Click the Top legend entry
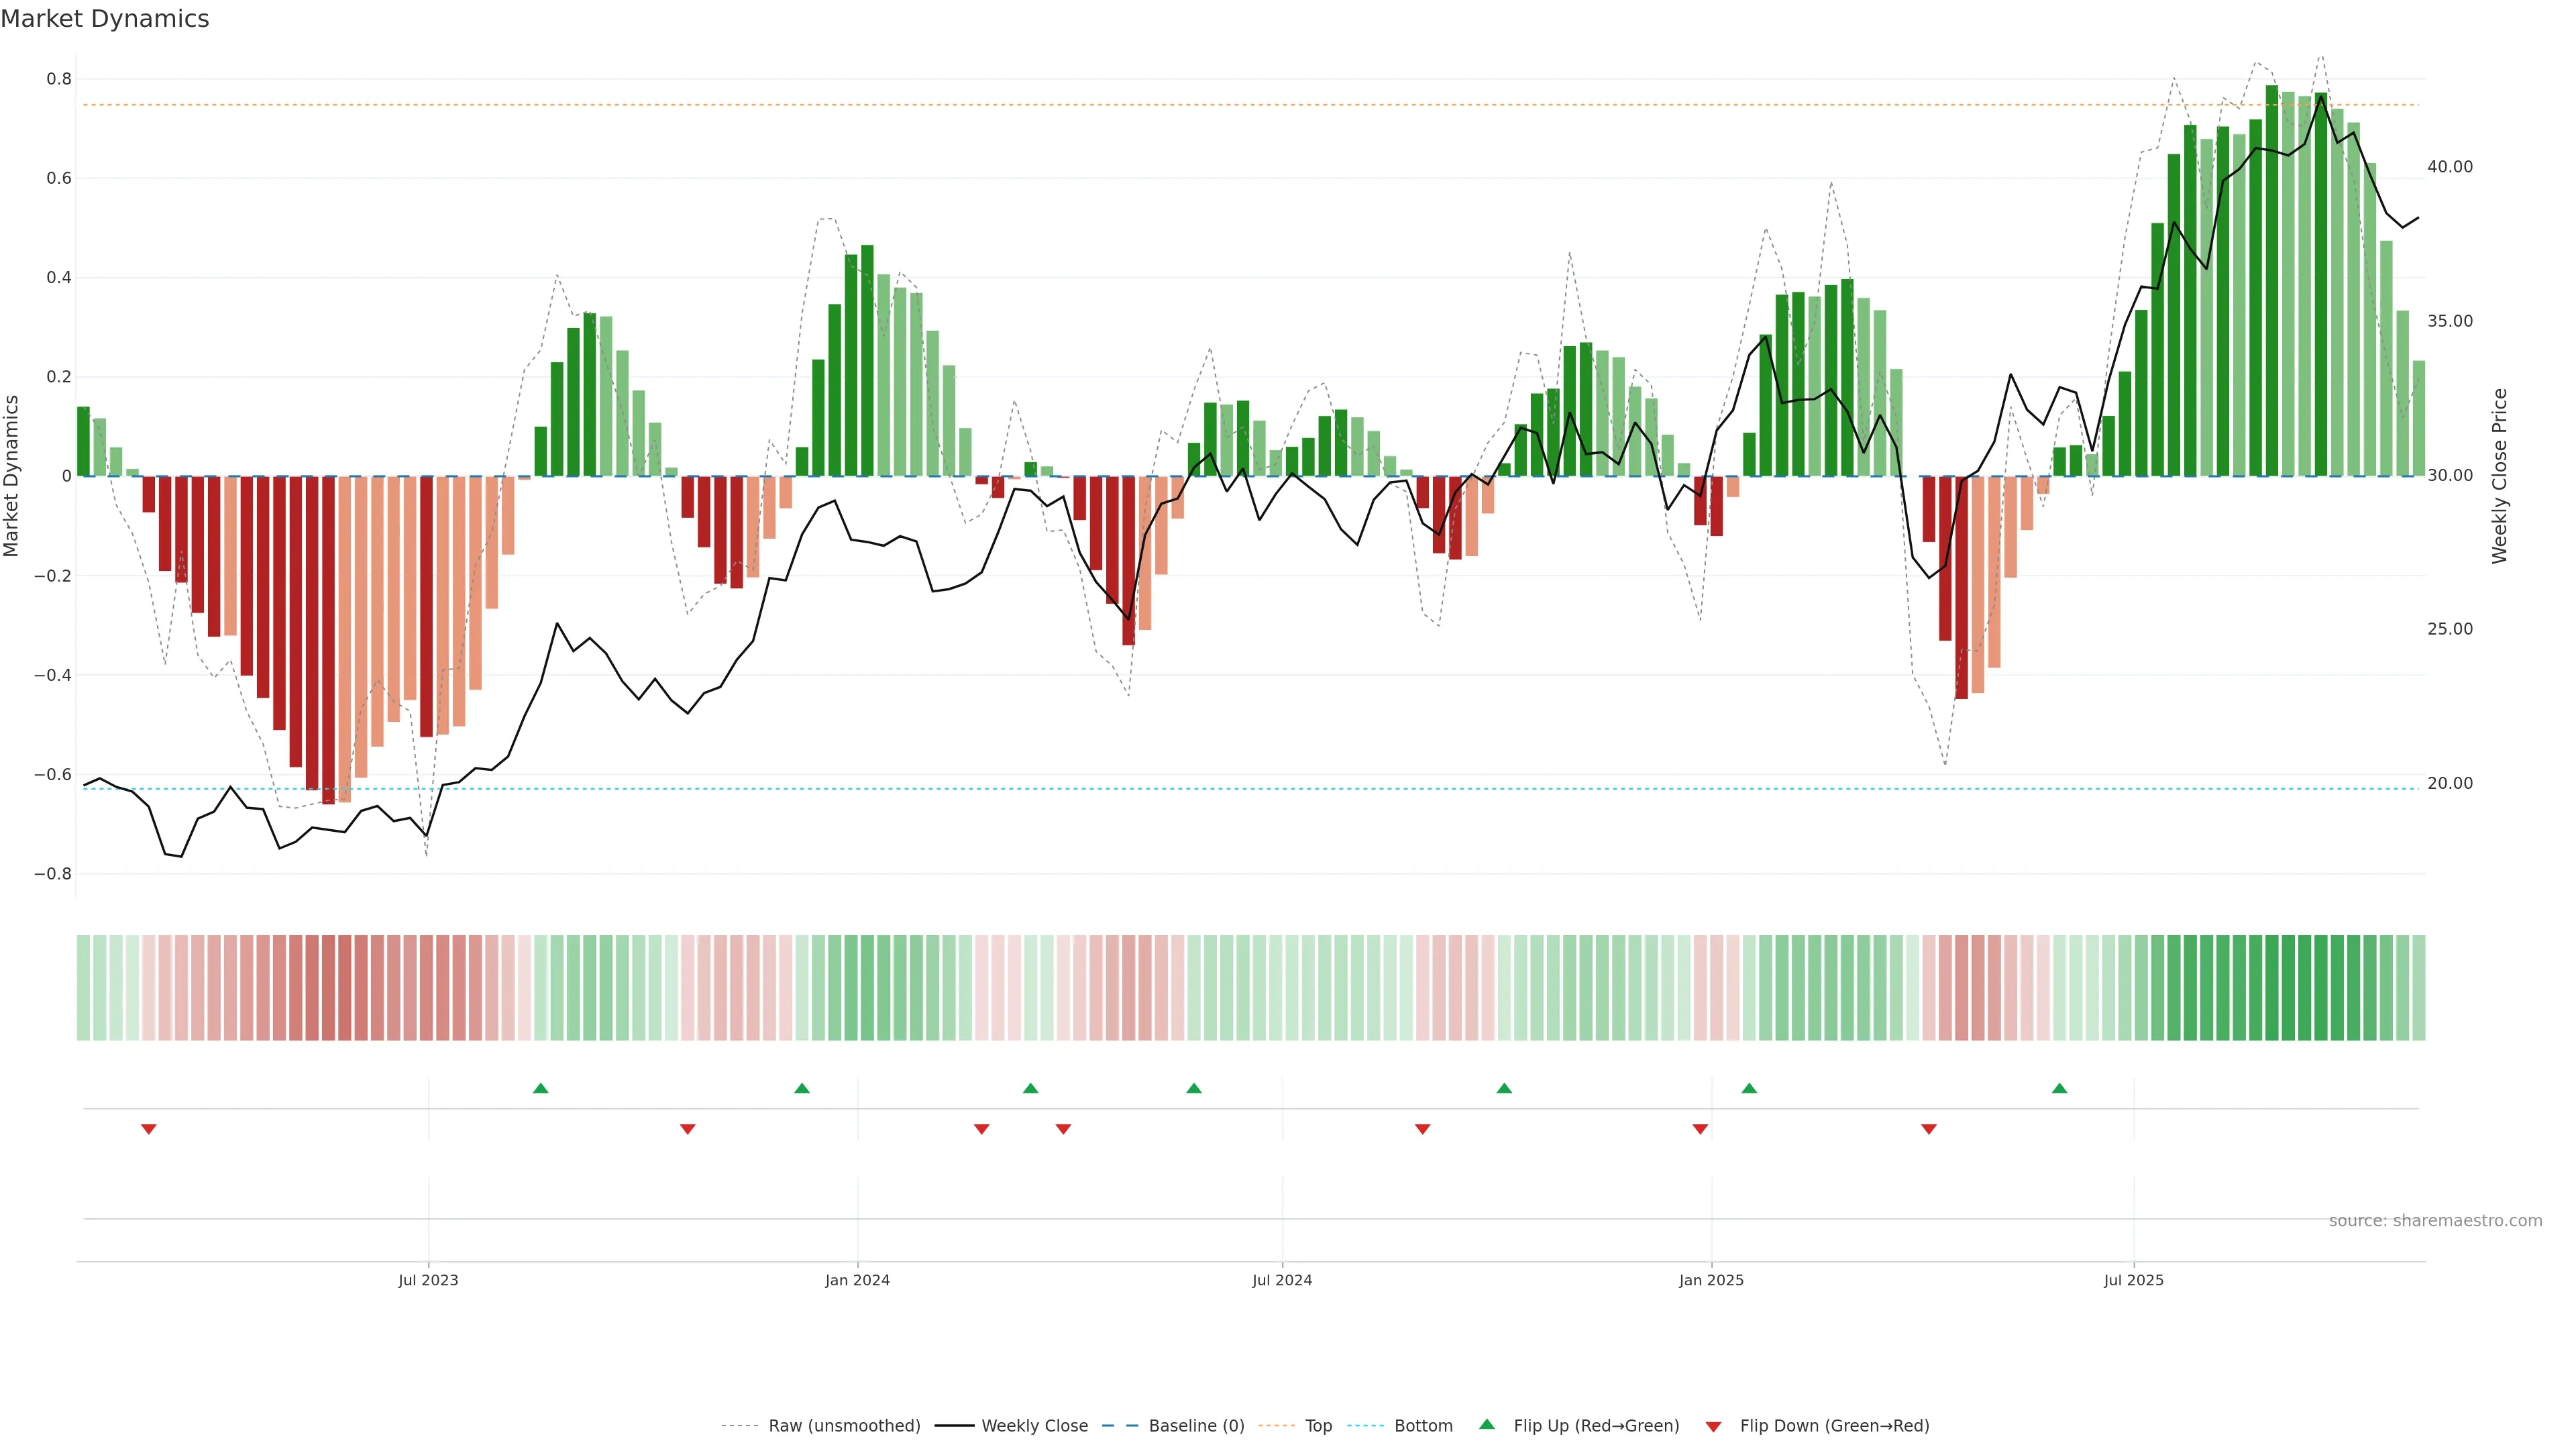 pos(1318,1426)
